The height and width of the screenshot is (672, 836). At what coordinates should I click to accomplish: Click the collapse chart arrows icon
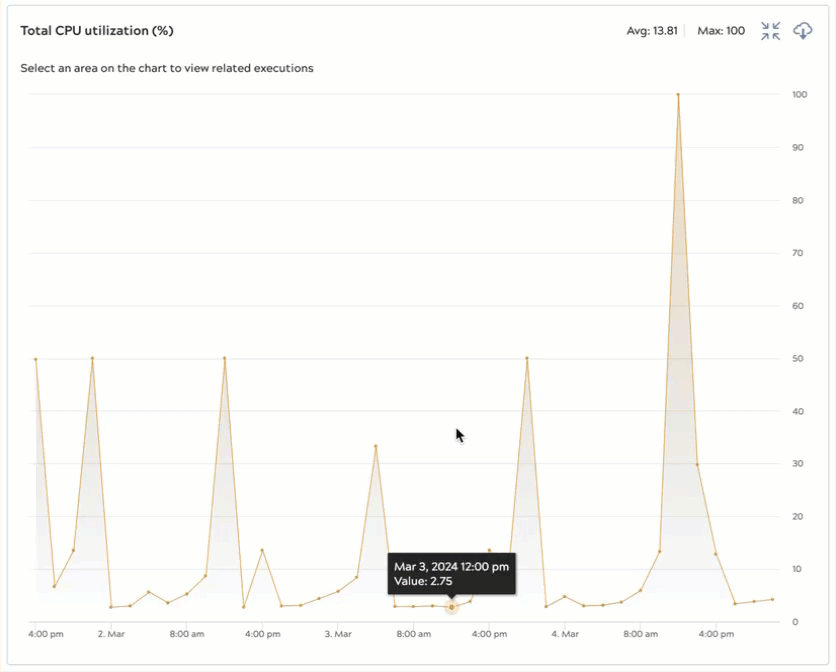pos(770,31)
